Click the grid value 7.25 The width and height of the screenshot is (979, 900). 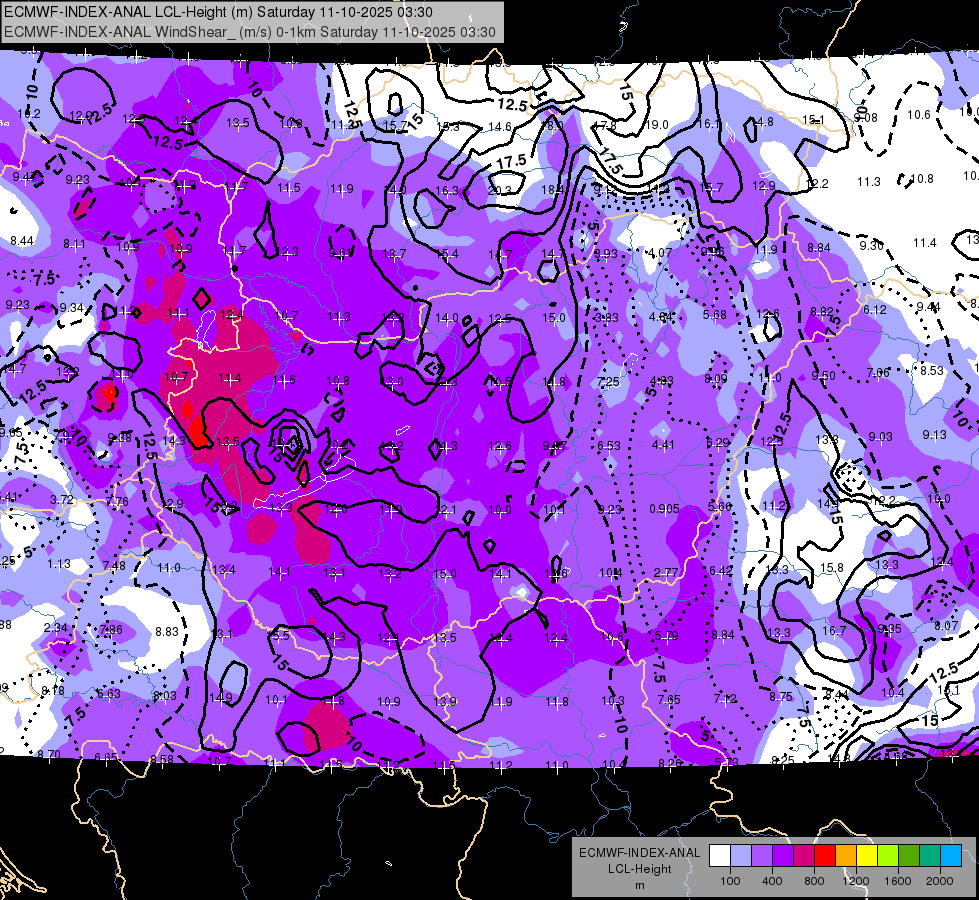tap(609, 382)
